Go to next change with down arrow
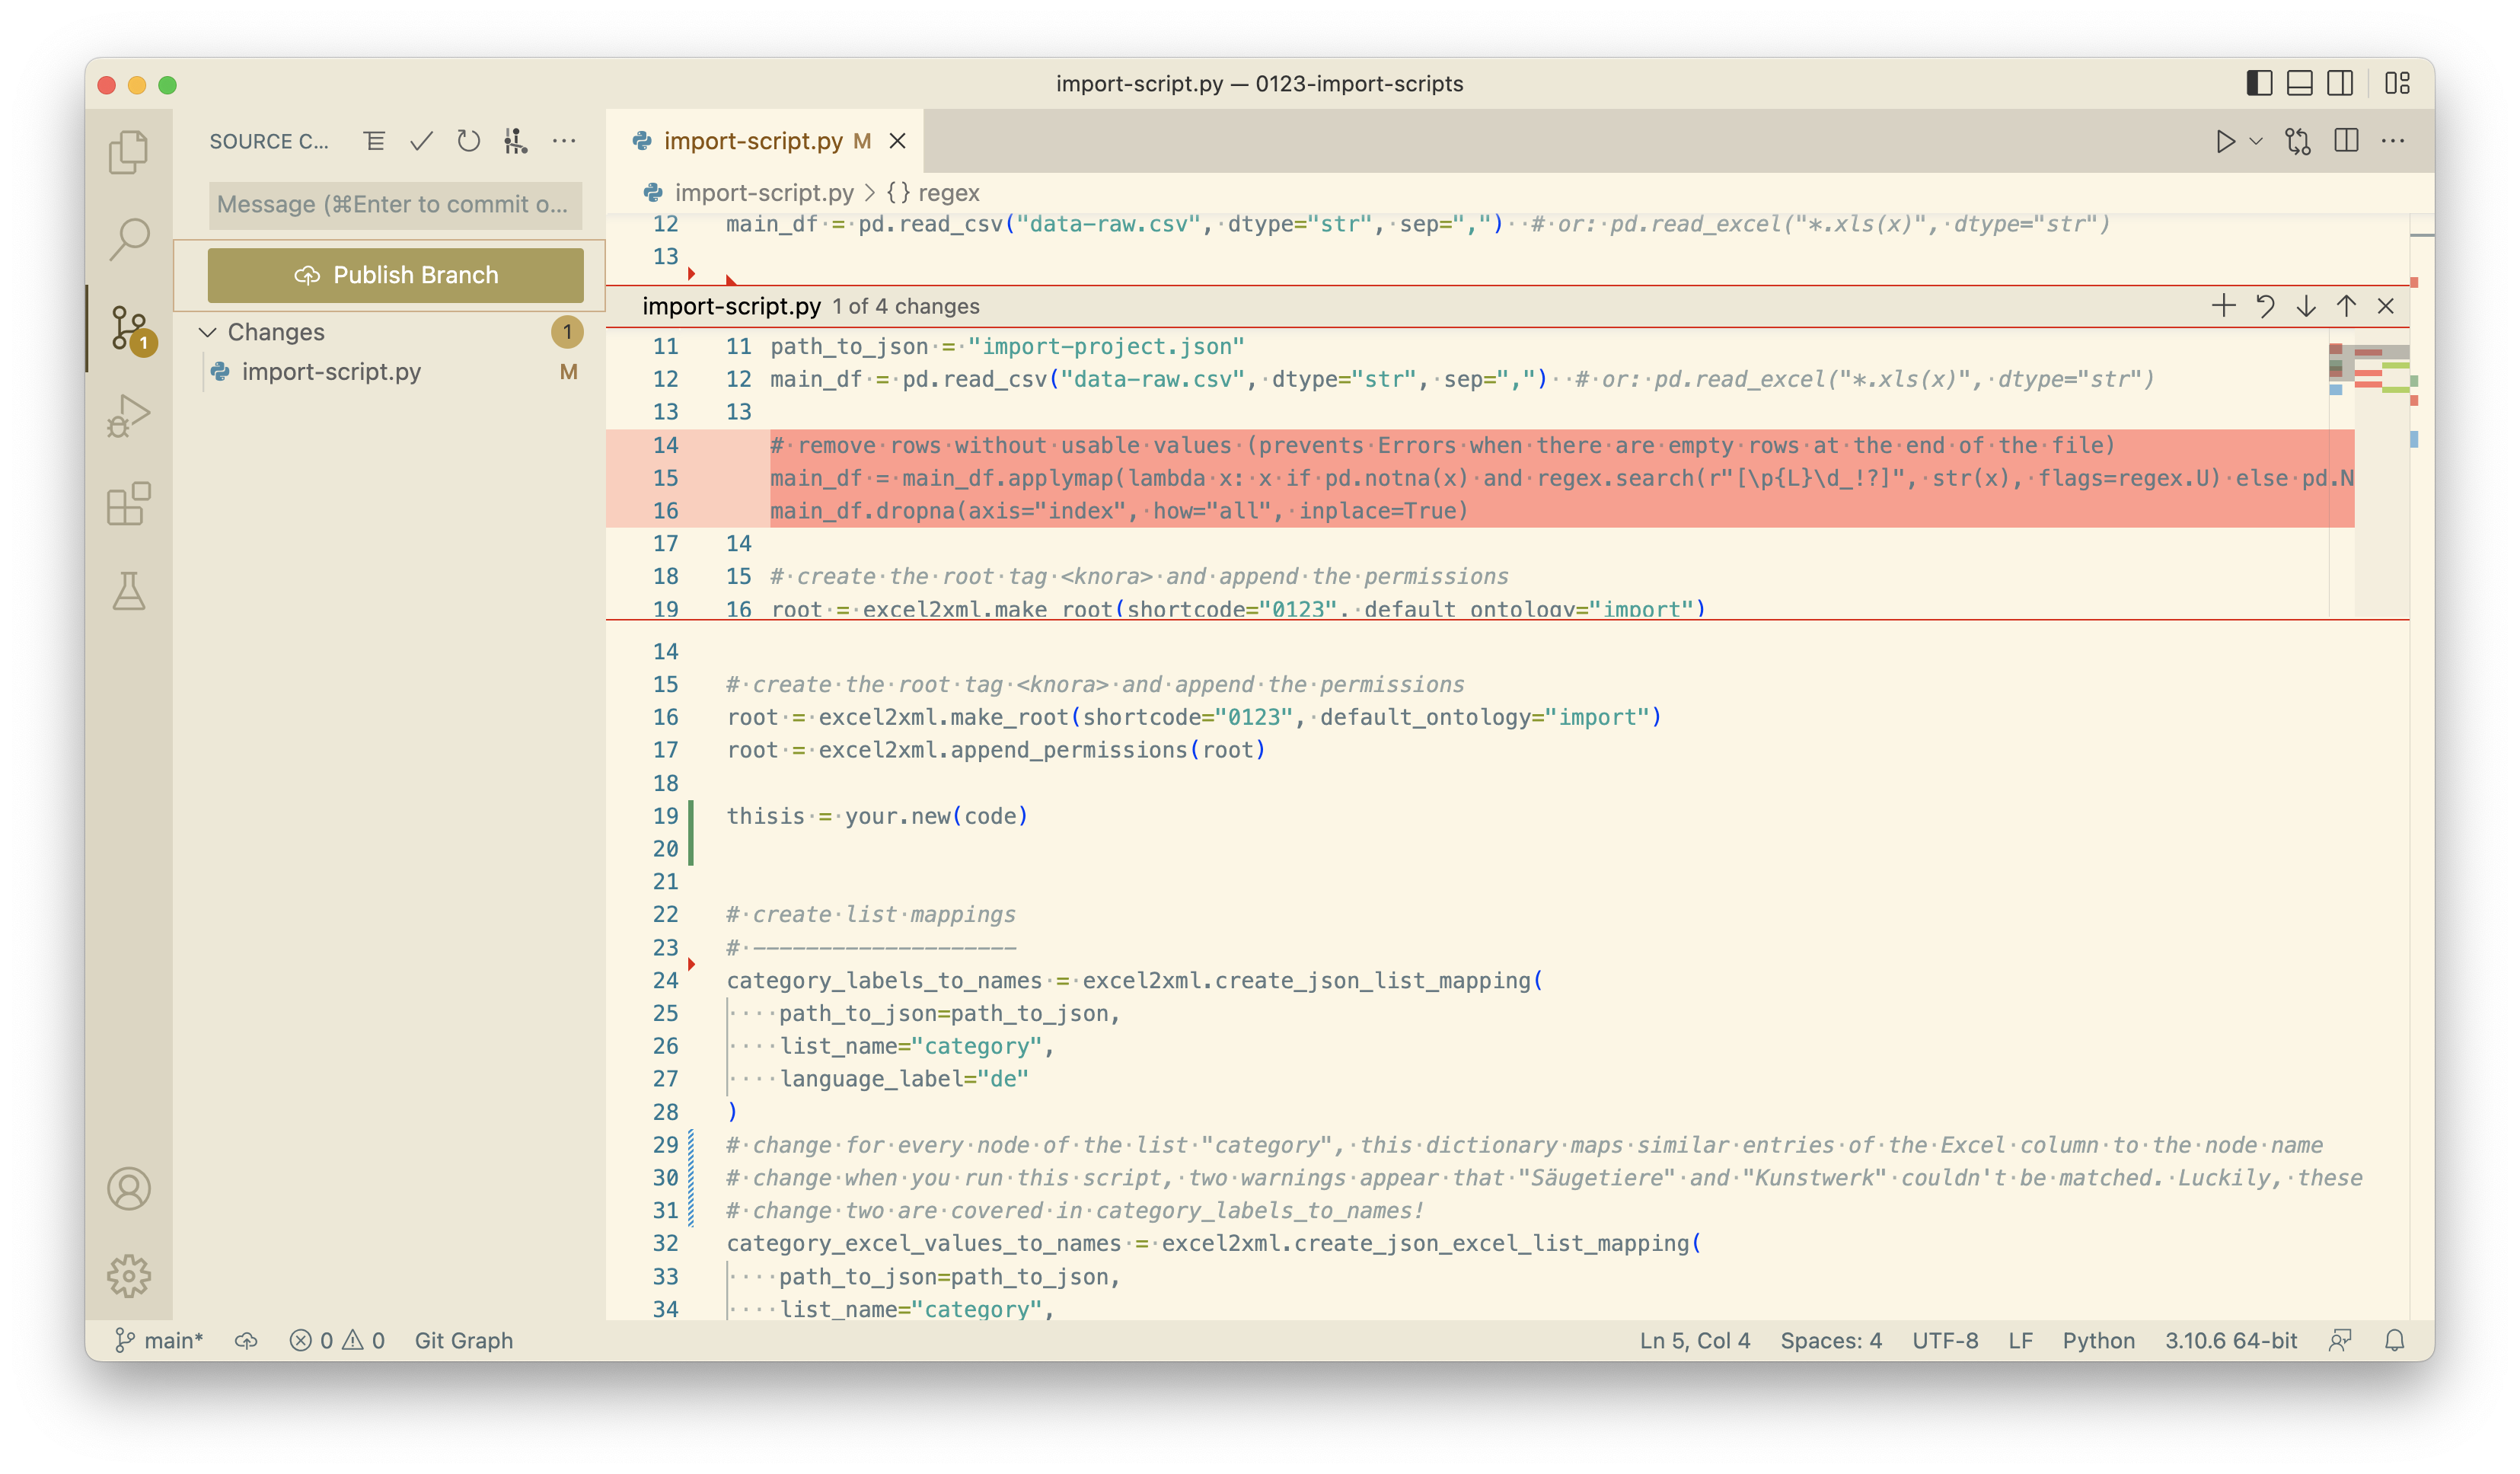The height and width of the screenshot is (1474, 2520). pyautogui.click(x=2306, y=306)
